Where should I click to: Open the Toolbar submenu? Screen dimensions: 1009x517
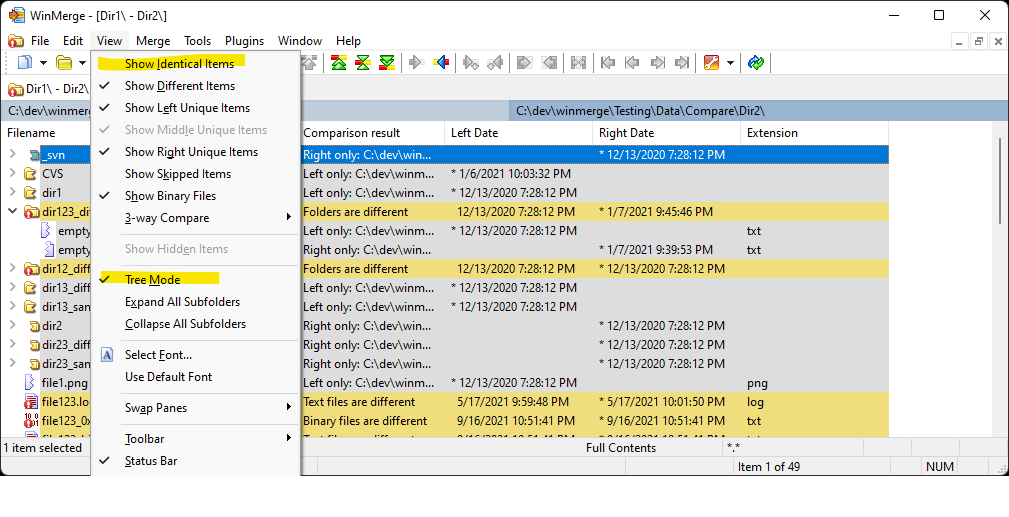tap(197, 439)
